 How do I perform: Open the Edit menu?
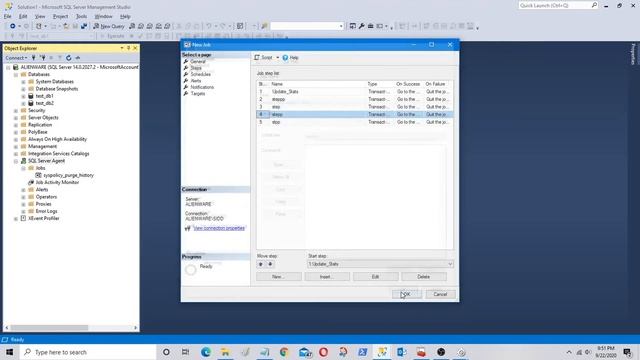click(23, 16)
